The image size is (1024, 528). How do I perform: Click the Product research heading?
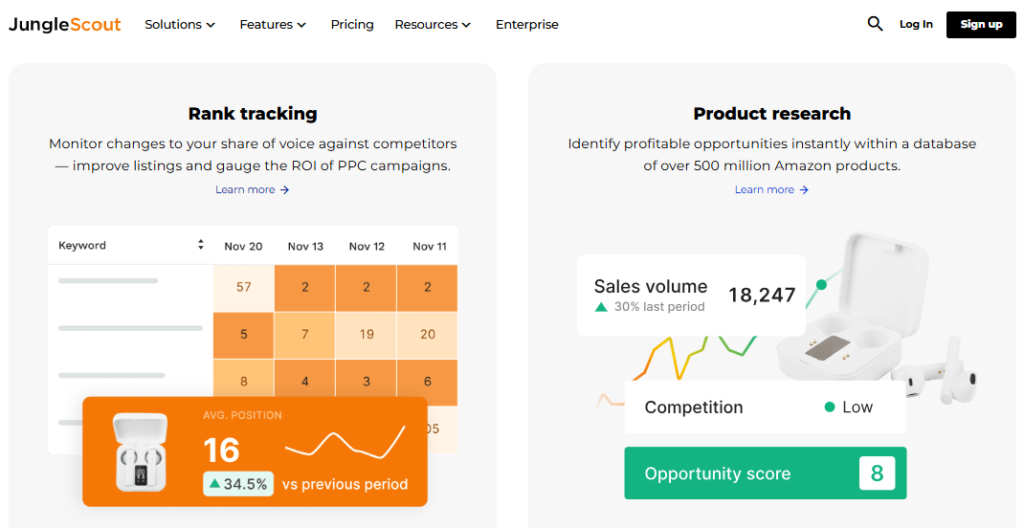pyautogui.click(x=772, y=114)
